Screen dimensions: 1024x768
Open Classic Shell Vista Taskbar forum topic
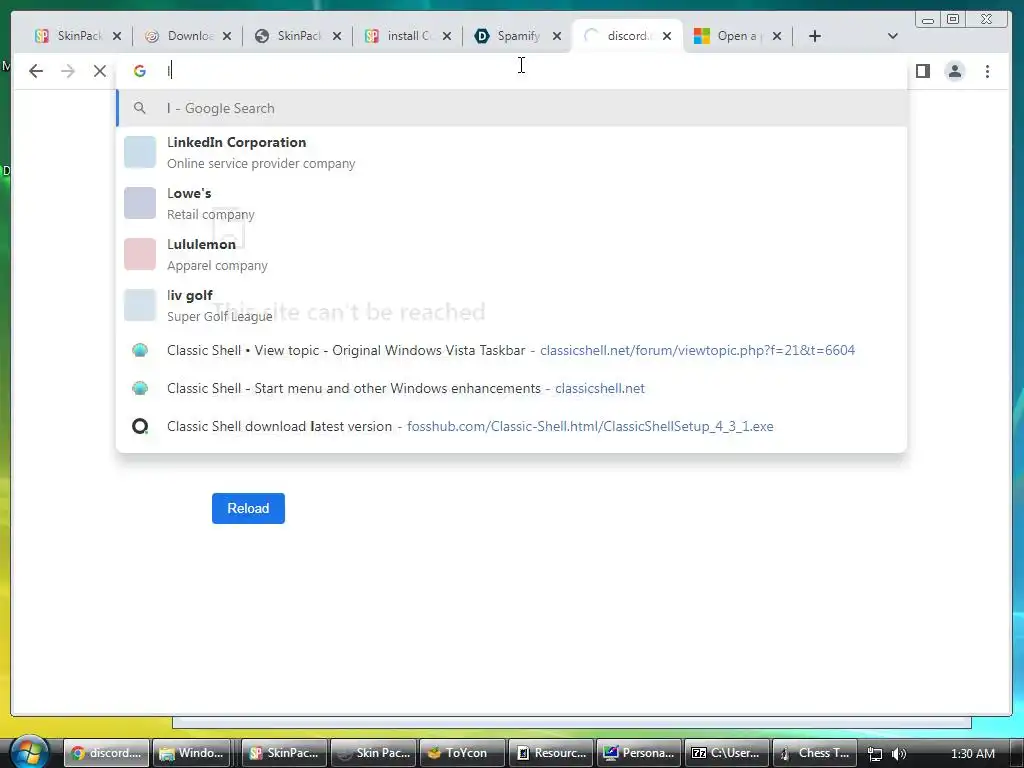[511, 350]
